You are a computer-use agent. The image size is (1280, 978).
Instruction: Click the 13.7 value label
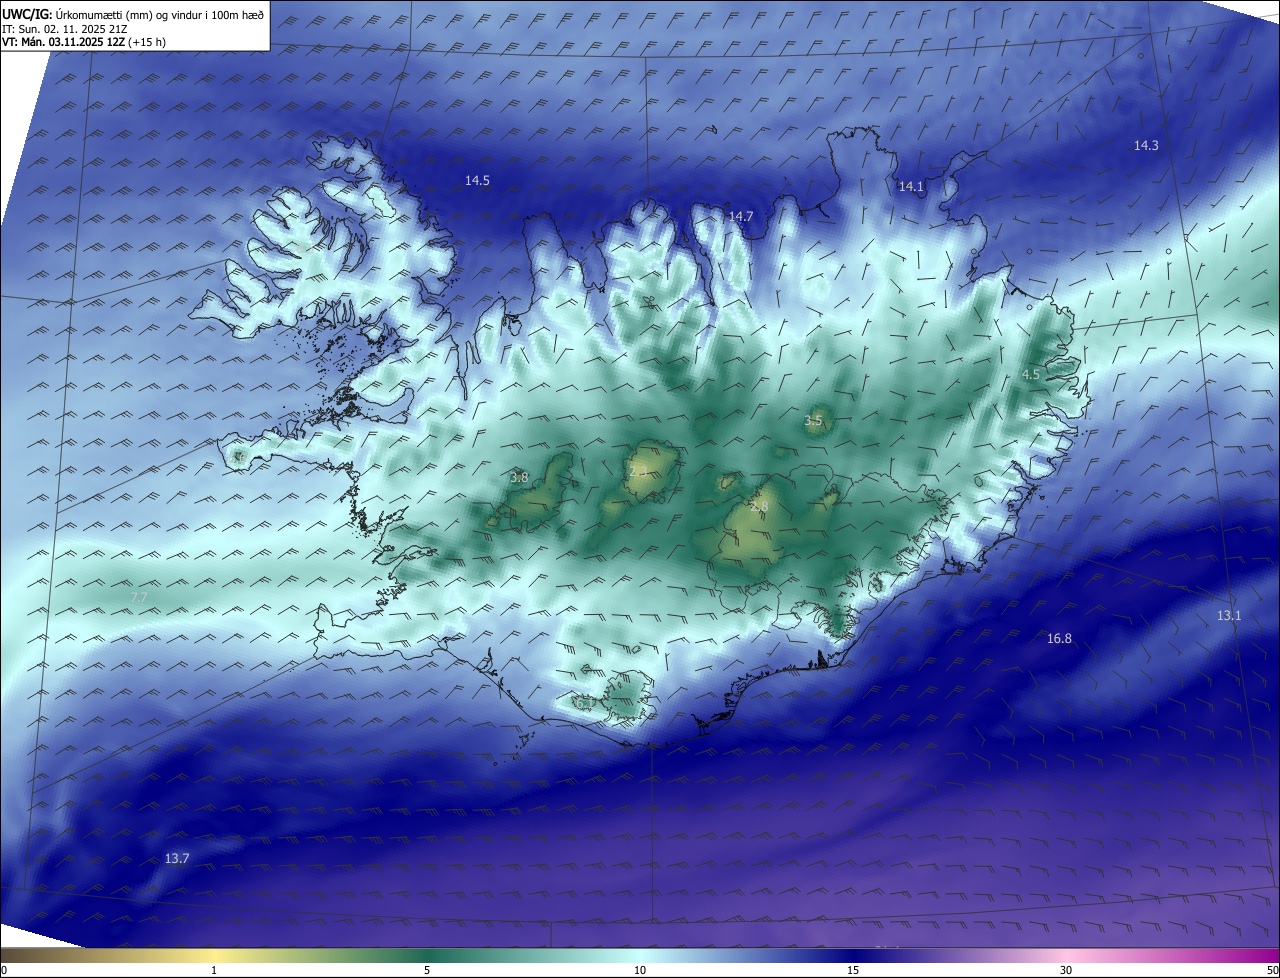click(177, 859)
